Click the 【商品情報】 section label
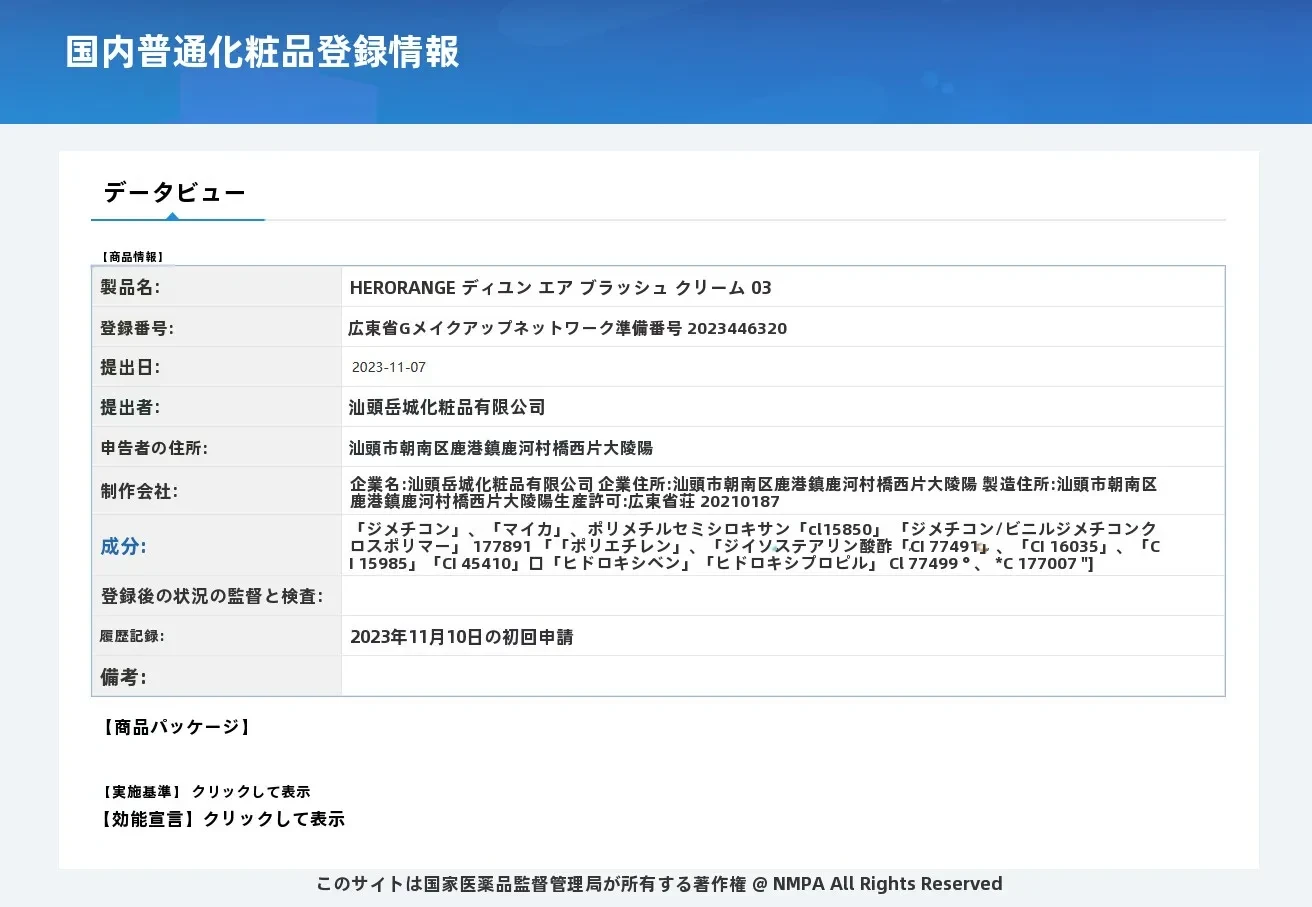This screenshot has width=1312, height=907. tap(132, 257)
